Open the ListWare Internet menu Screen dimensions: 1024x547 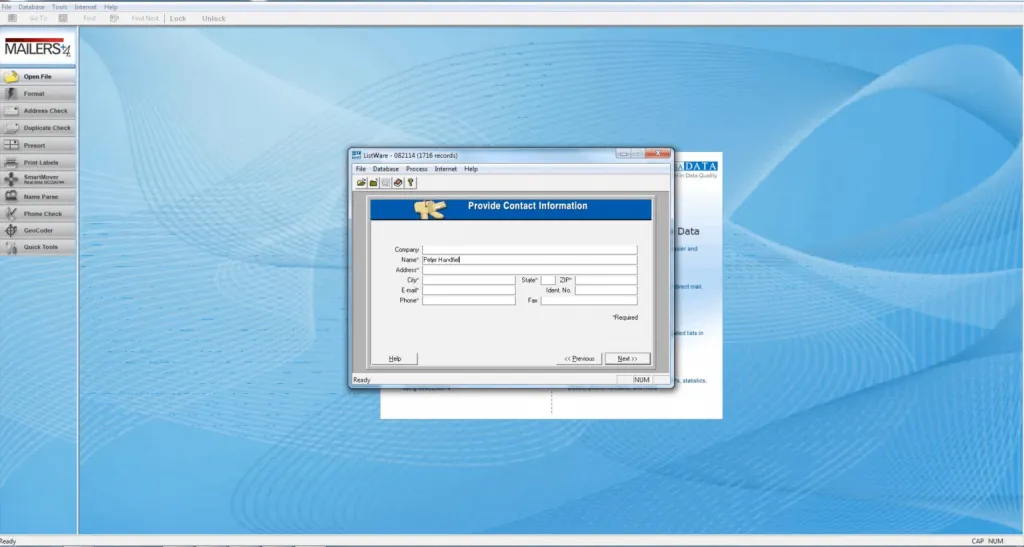point(446,169)
